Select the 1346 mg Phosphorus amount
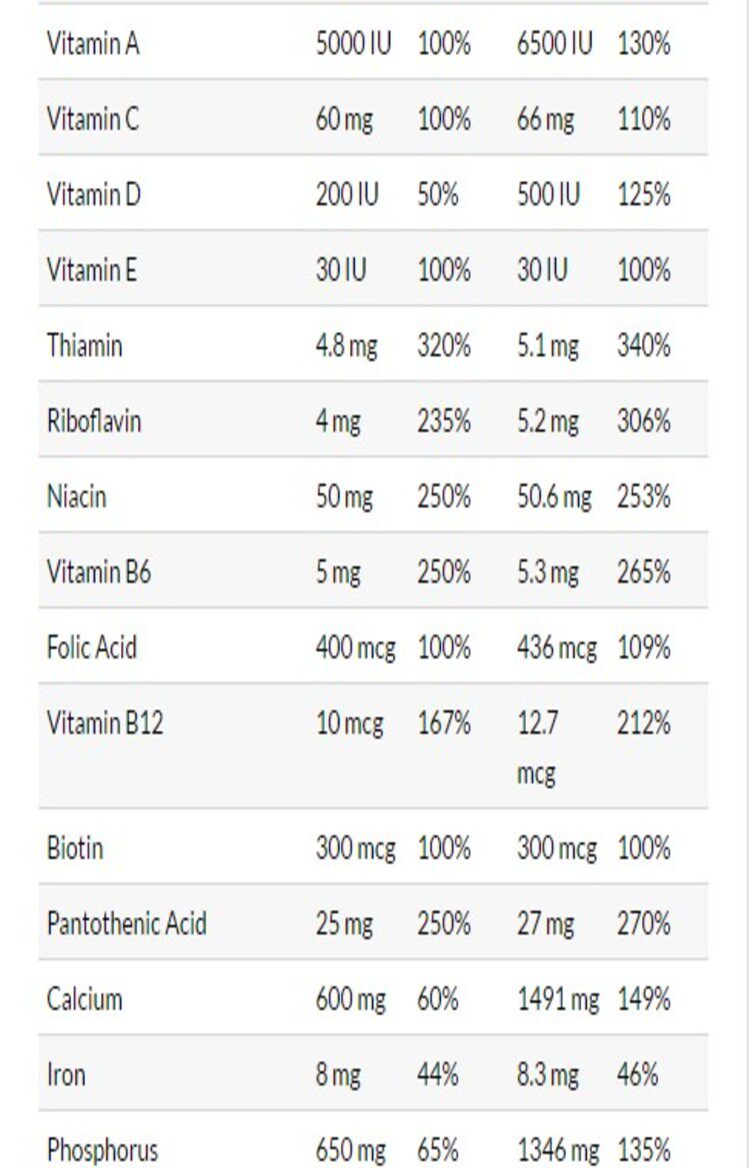The width and height of the screenshot is (750, 1168). click(x=558, y=1150)
